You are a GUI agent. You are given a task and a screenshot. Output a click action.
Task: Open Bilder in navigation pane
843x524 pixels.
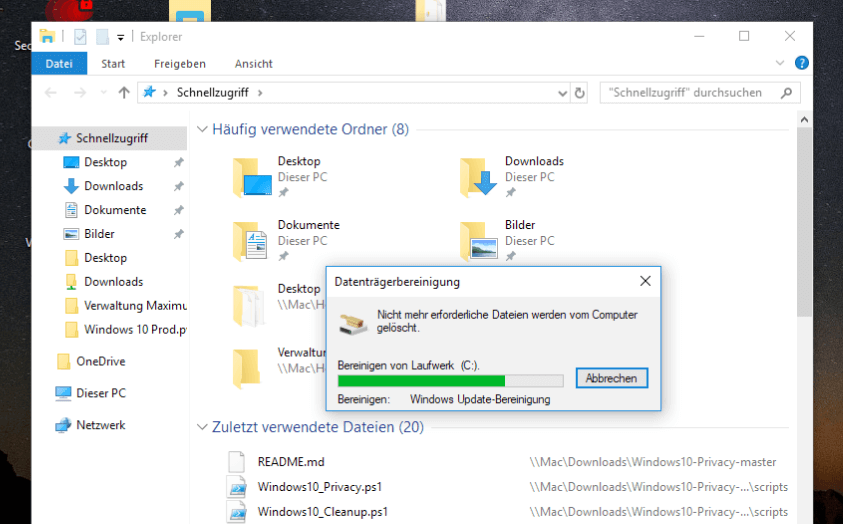coord(99,234)
